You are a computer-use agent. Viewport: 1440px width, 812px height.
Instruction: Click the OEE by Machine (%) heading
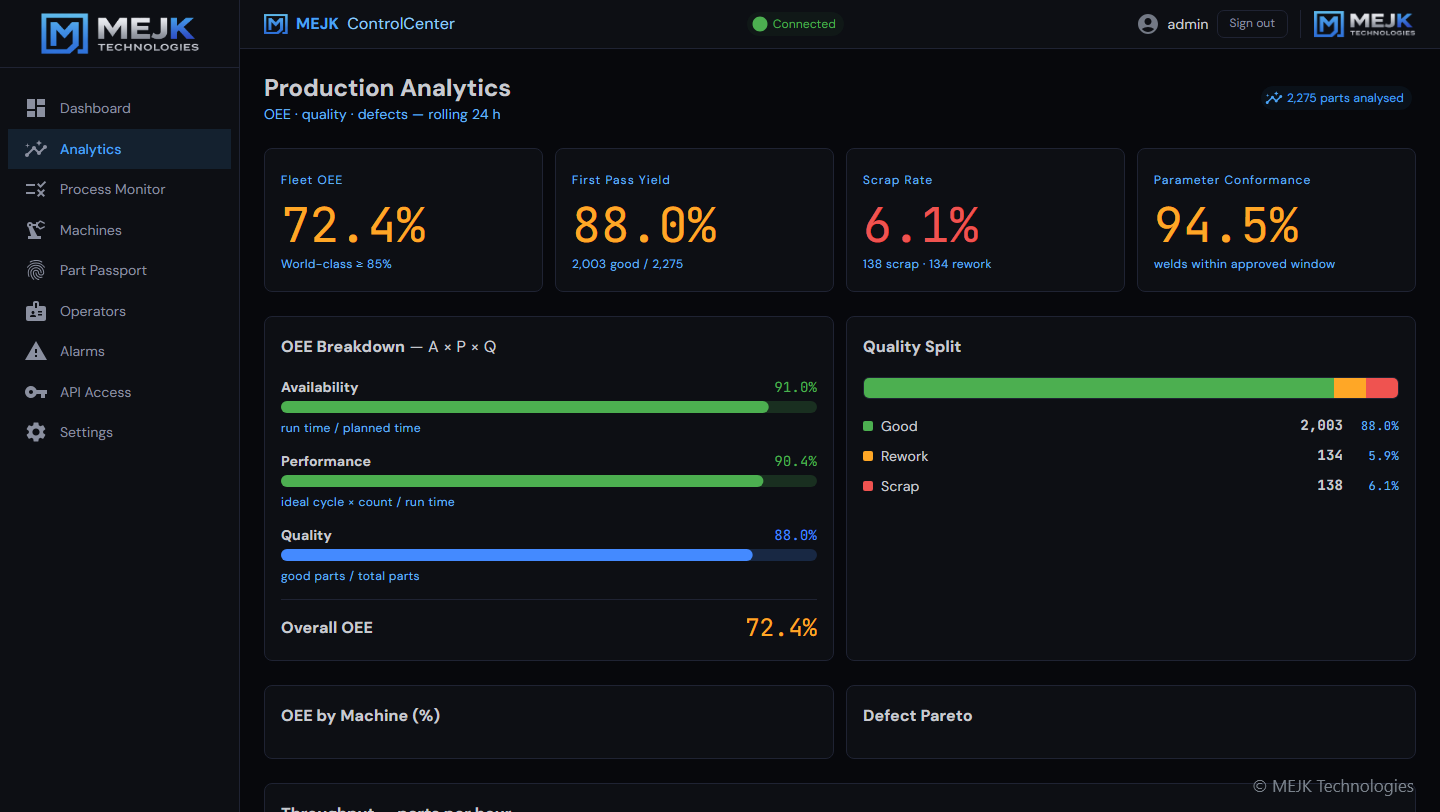(360, 716)
